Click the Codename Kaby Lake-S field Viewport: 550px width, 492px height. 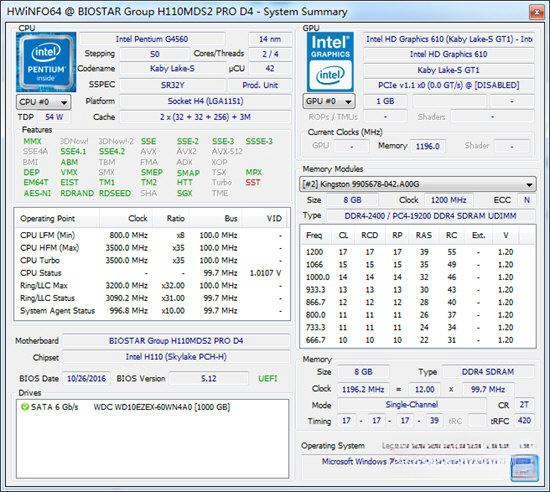pyautogui.click(x=172, y=68)
